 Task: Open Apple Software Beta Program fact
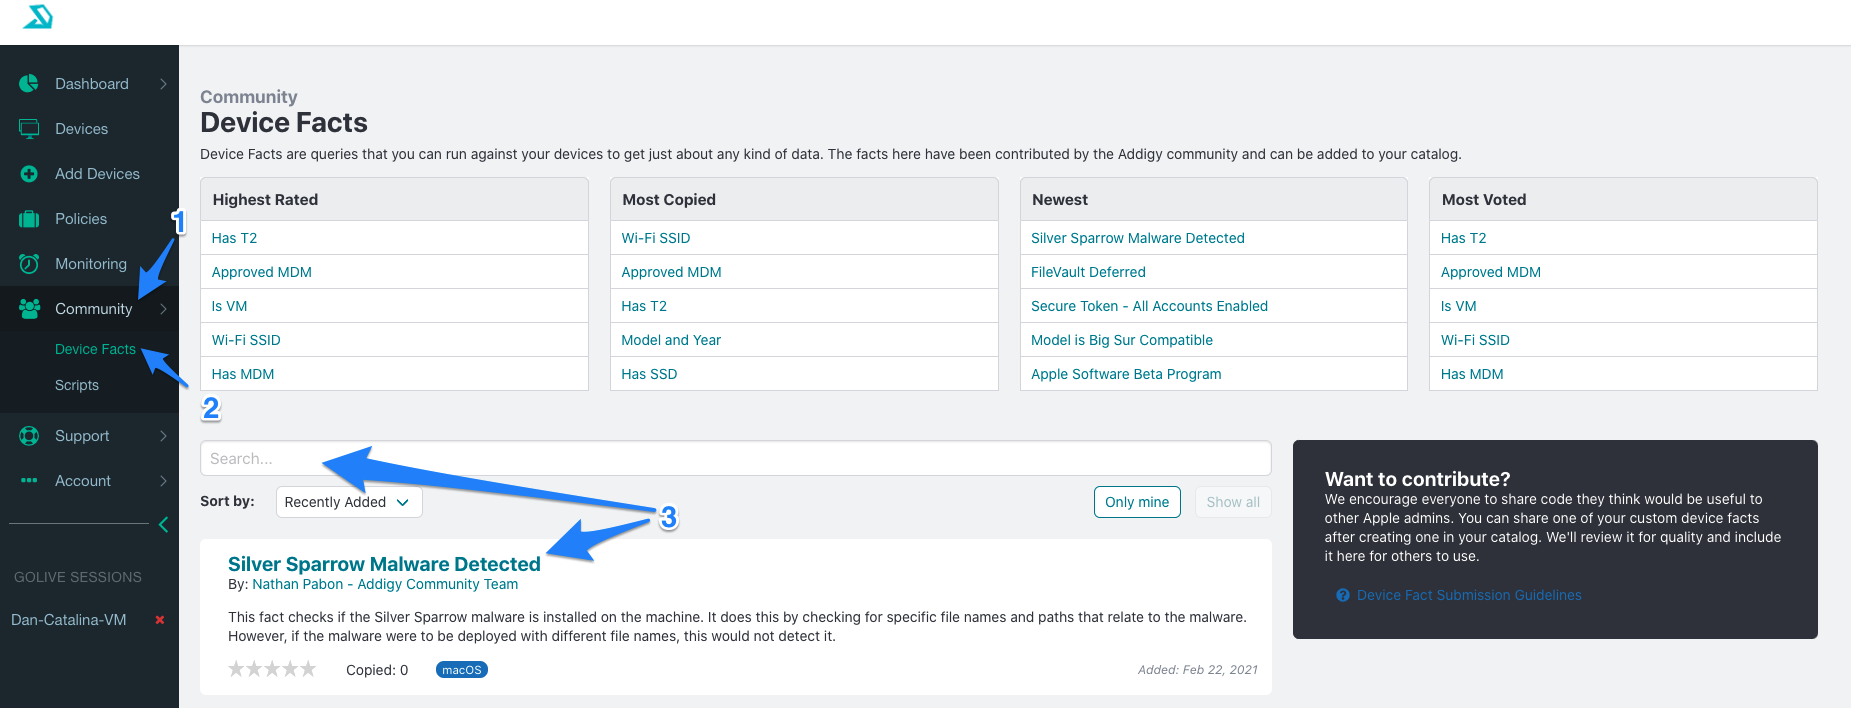[x=1126, y=374]
